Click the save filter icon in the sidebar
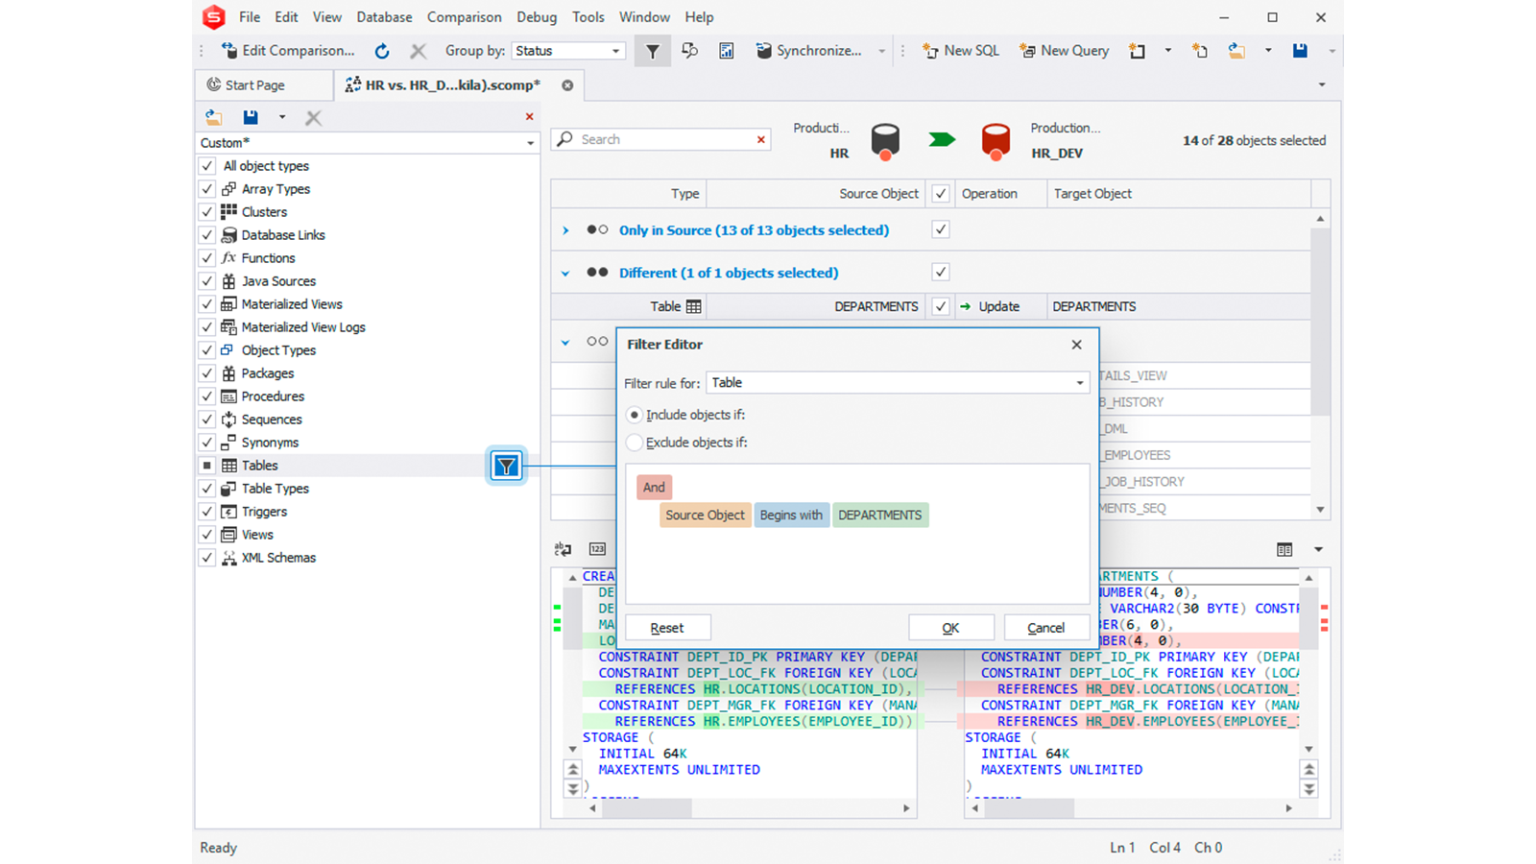The image size is (1536, 864). (250, 116)
